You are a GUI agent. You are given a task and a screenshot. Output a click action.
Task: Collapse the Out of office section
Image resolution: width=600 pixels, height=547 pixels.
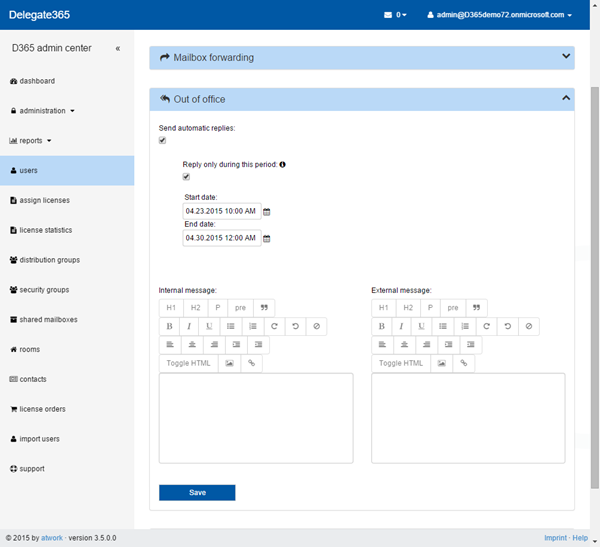(566, 99)
